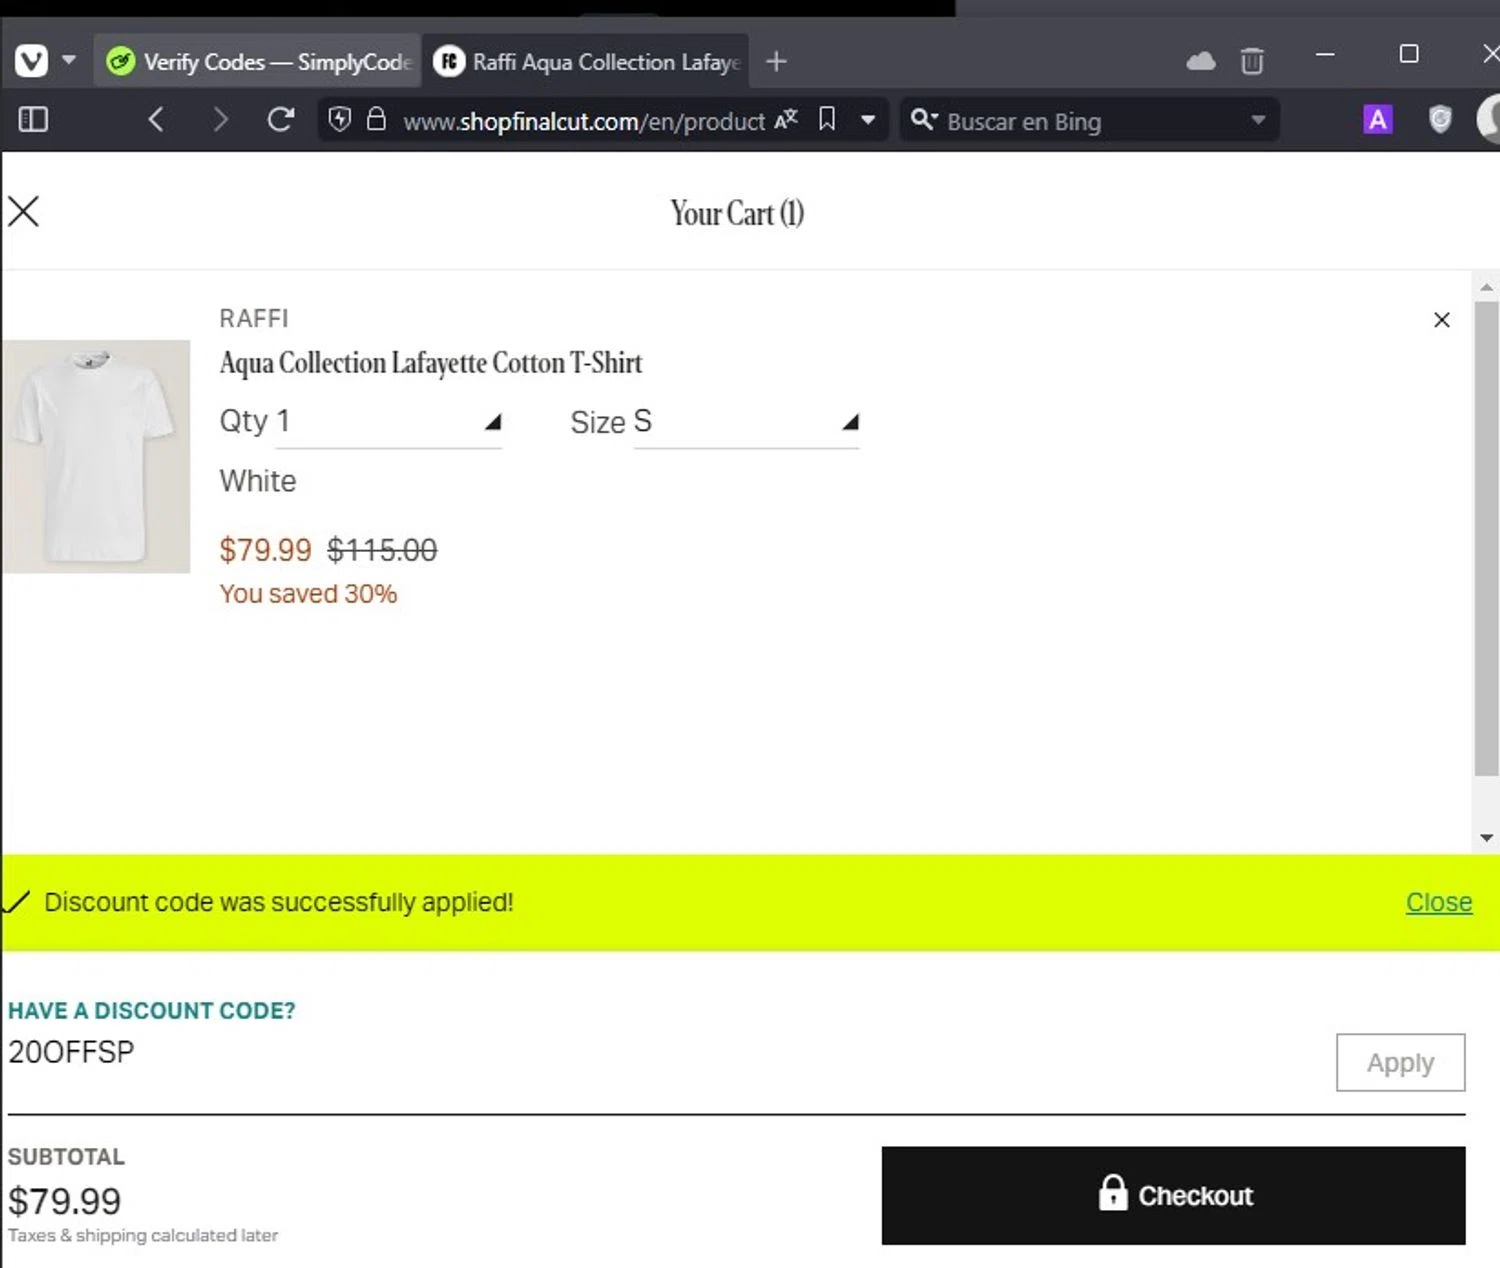Click the shopfinalcut.com address field
Viewport: 1500px width, 1268px height.
point(583,121)
